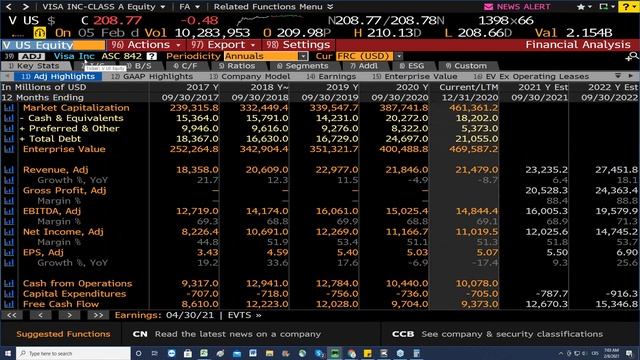Click the Settings button
This screenshot has width=640, height=360.
coord(298,44)
